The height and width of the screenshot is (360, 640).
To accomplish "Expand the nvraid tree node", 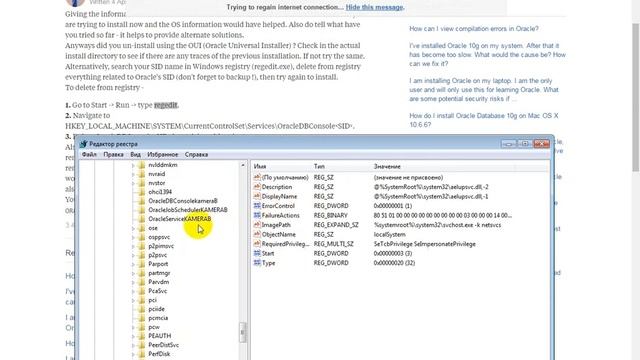I will point(133,174).
